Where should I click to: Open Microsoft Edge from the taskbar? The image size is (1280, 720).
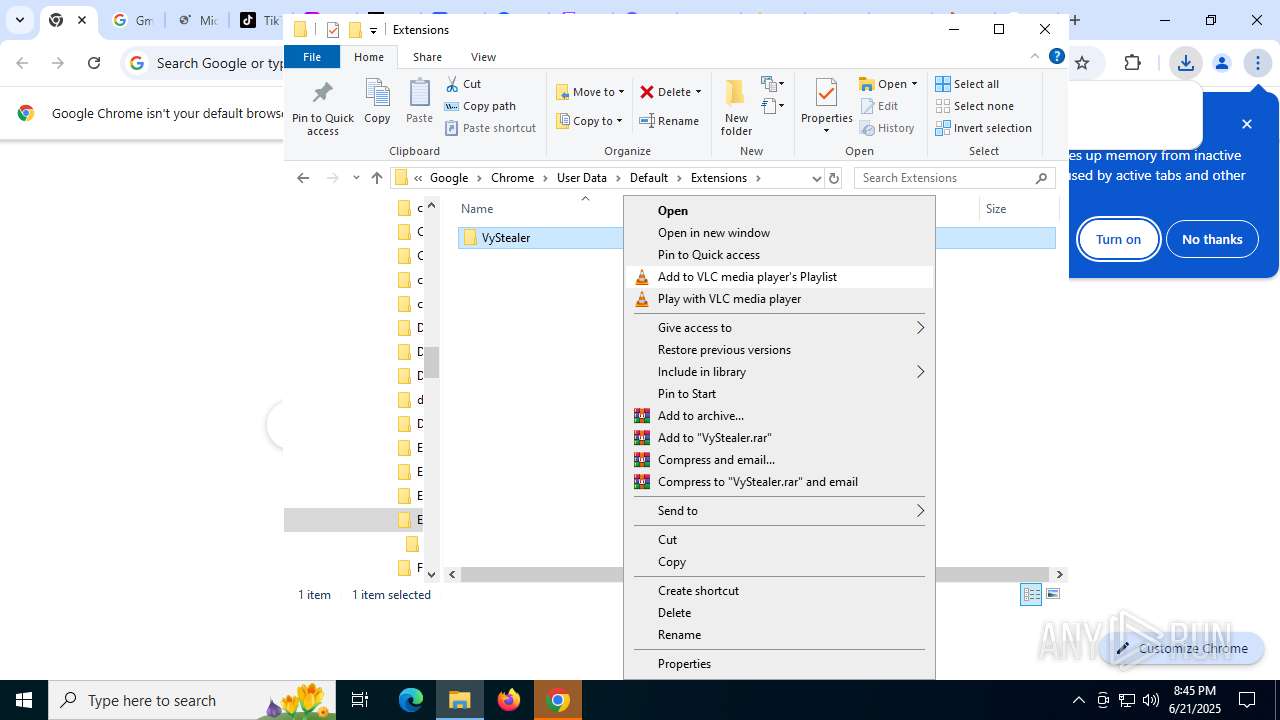coord(411,700)
